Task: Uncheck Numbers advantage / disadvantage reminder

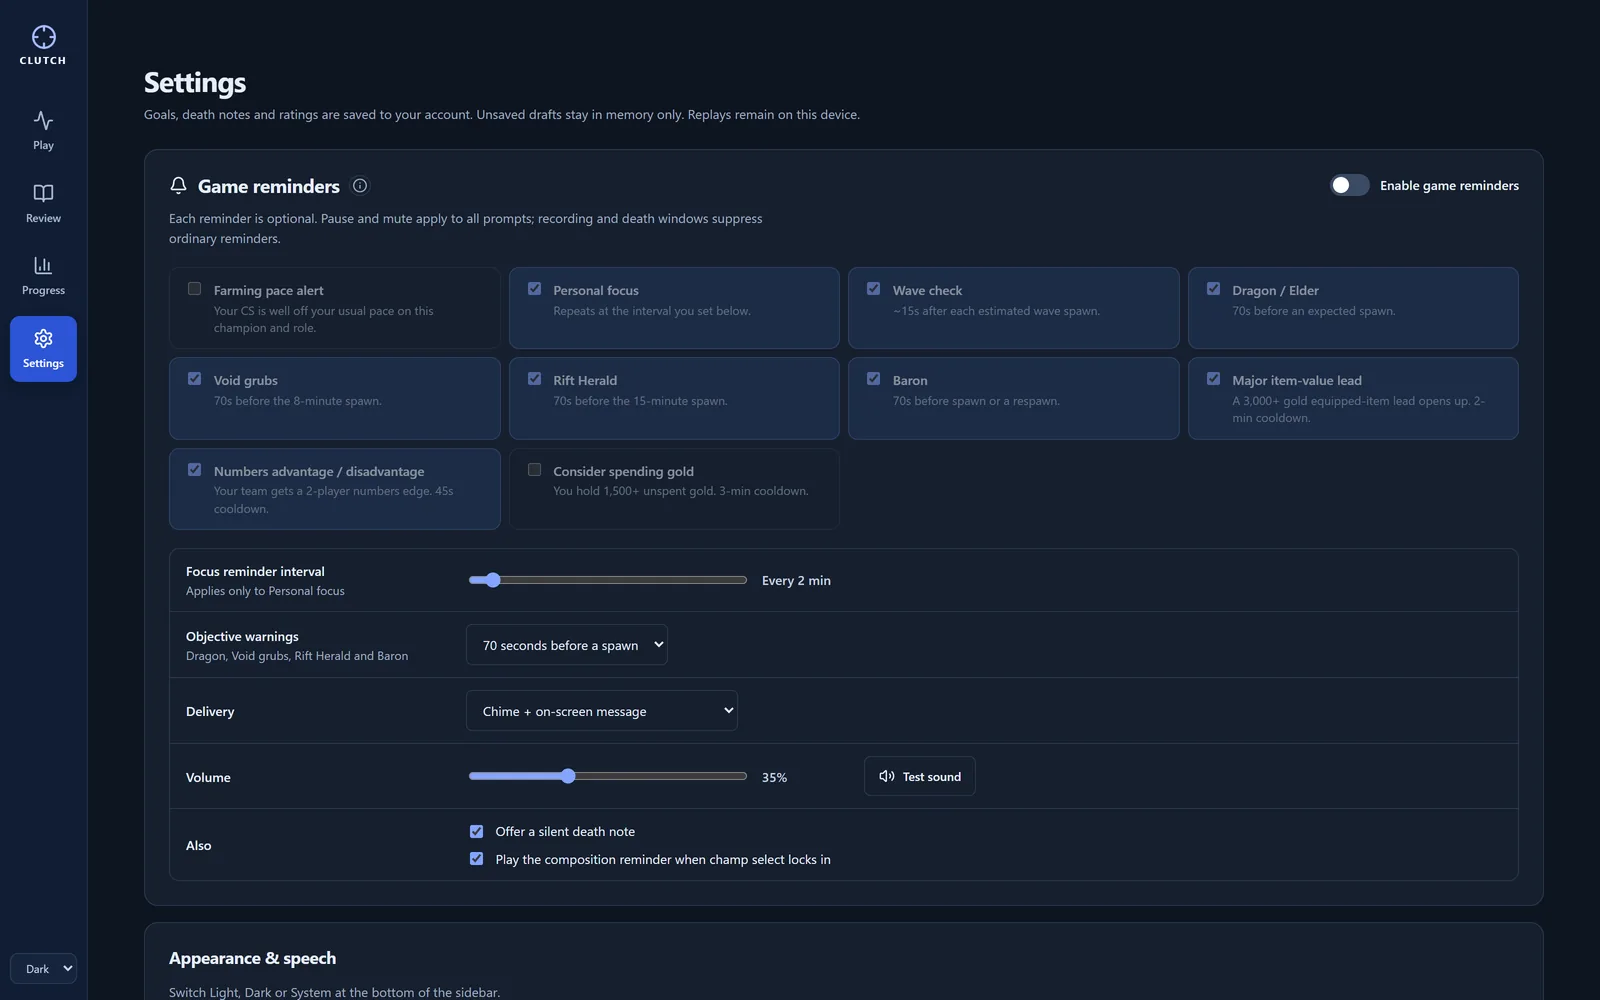Action: click(194, 470)
